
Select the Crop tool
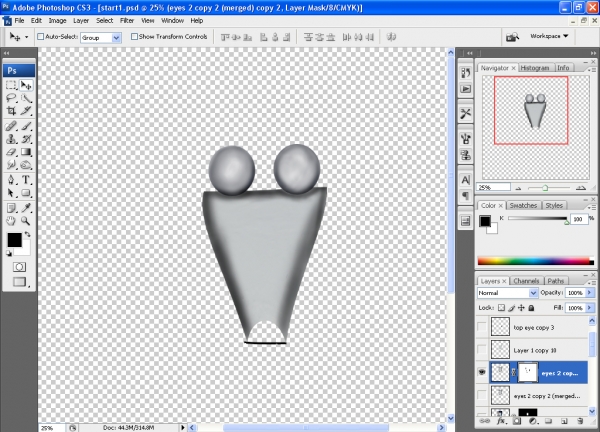[11, 111]
